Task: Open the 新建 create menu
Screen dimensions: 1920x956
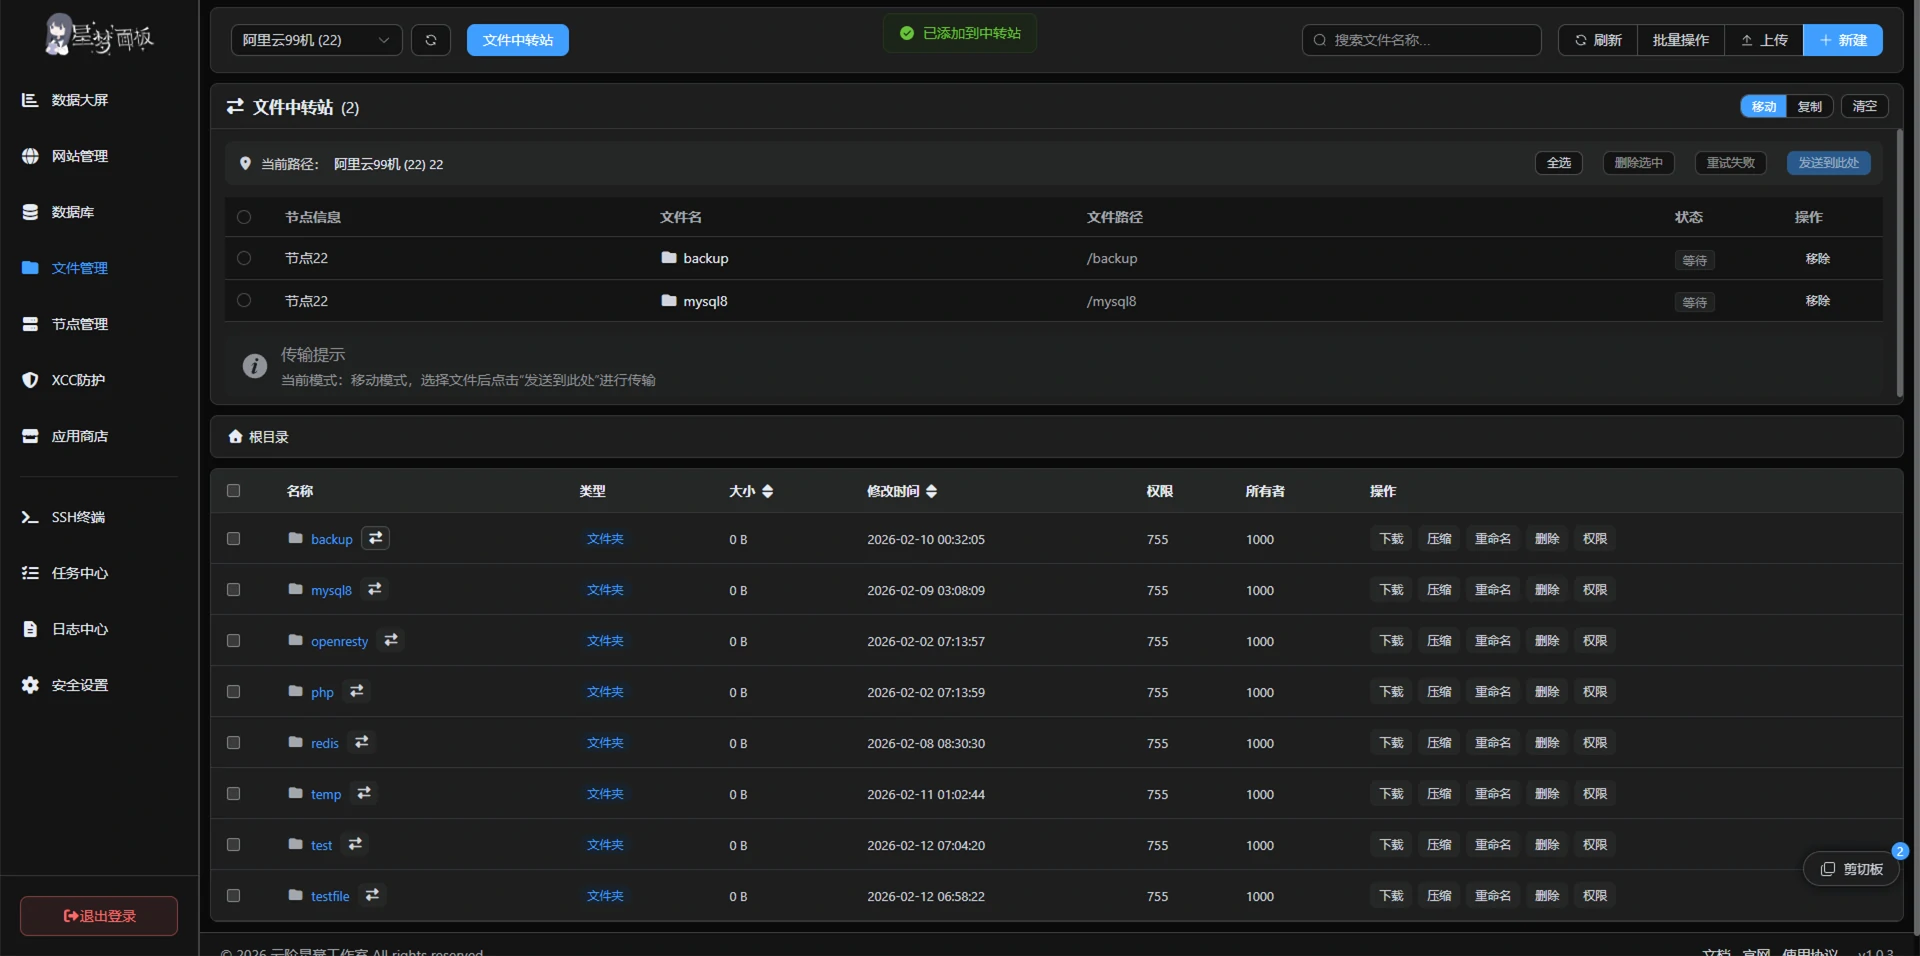Action: tap(1842, 40)
